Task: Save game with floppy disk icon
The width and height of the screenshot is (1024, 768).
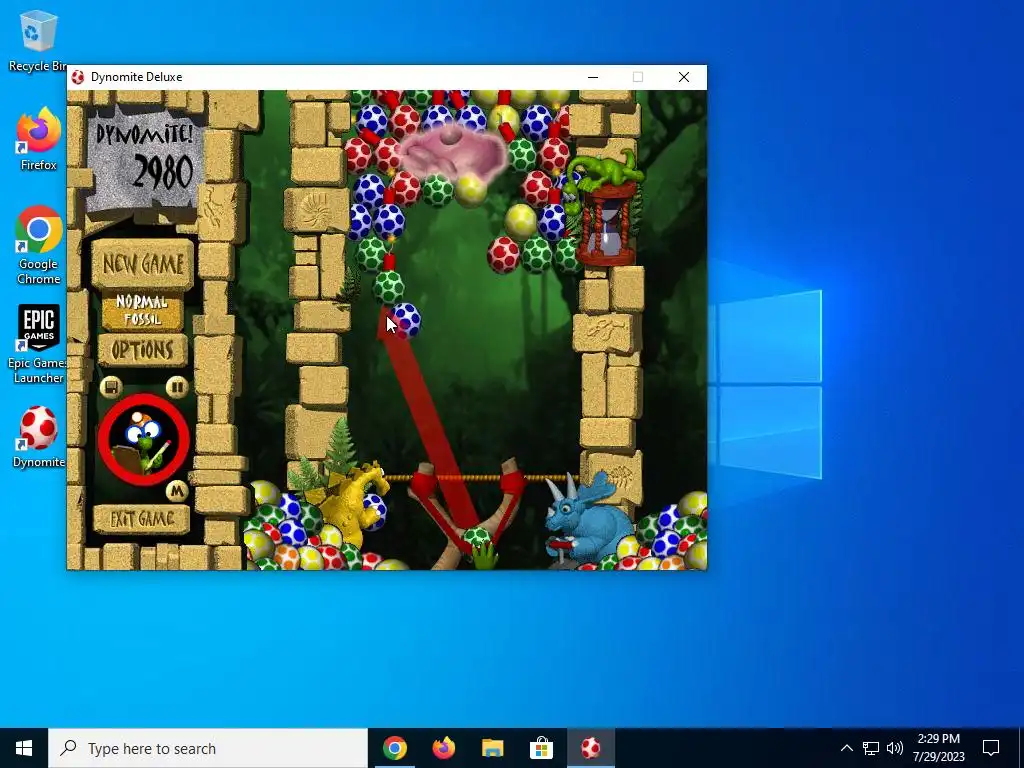Action: (x=111, y=387)
